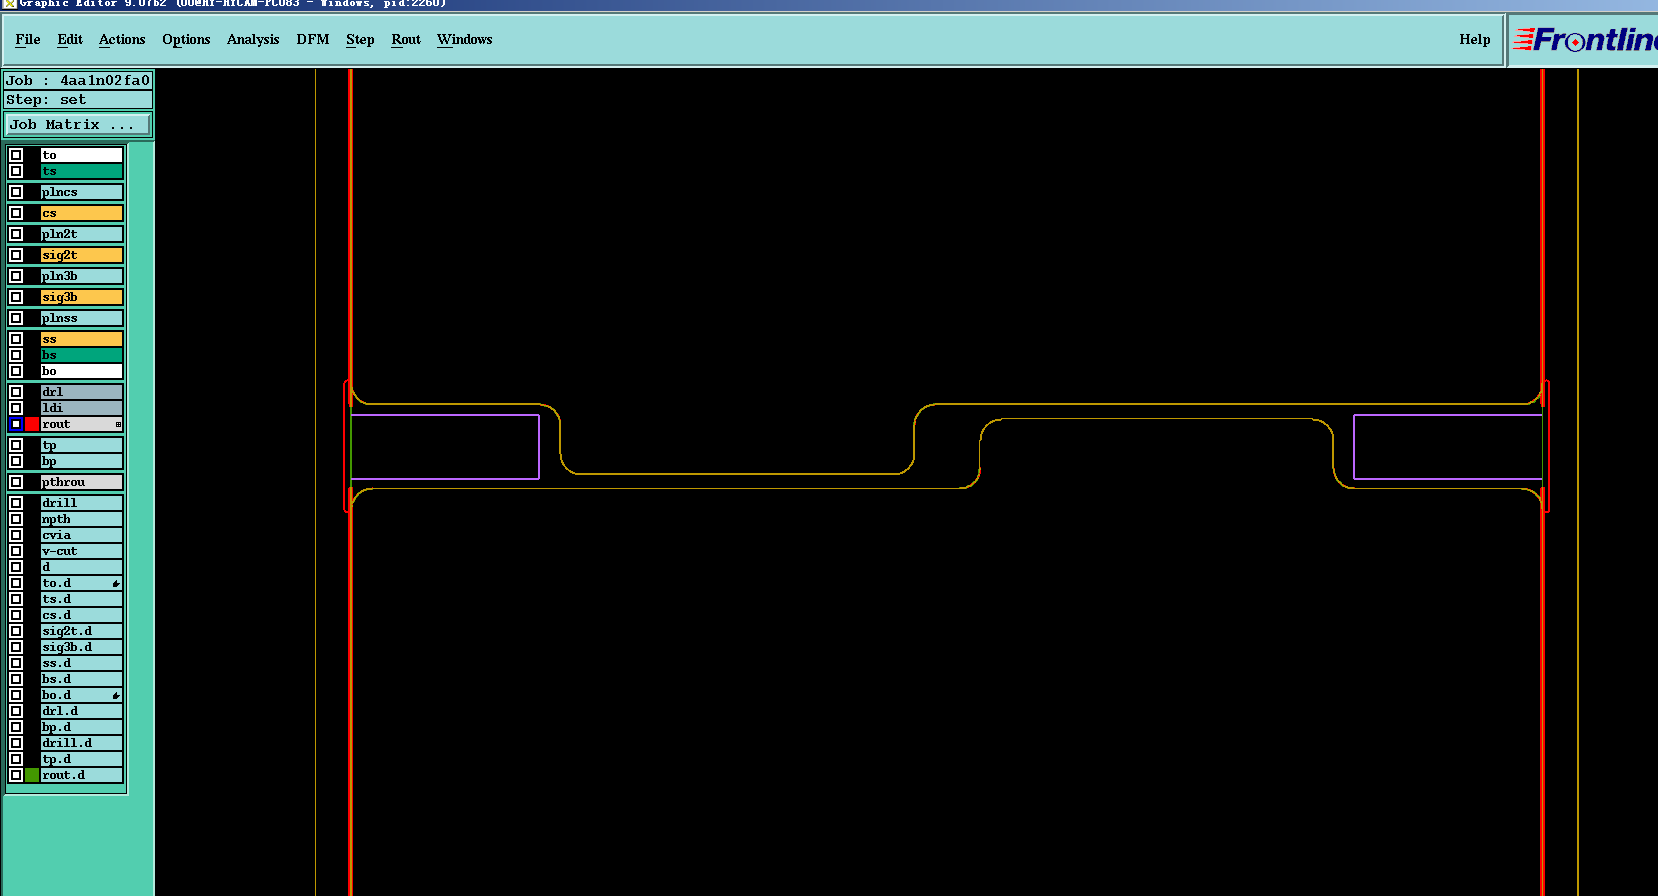Viewport: 1658px width, 896px height.
Task: Click the Frontline logo
Action: [x=1585, y=40]
